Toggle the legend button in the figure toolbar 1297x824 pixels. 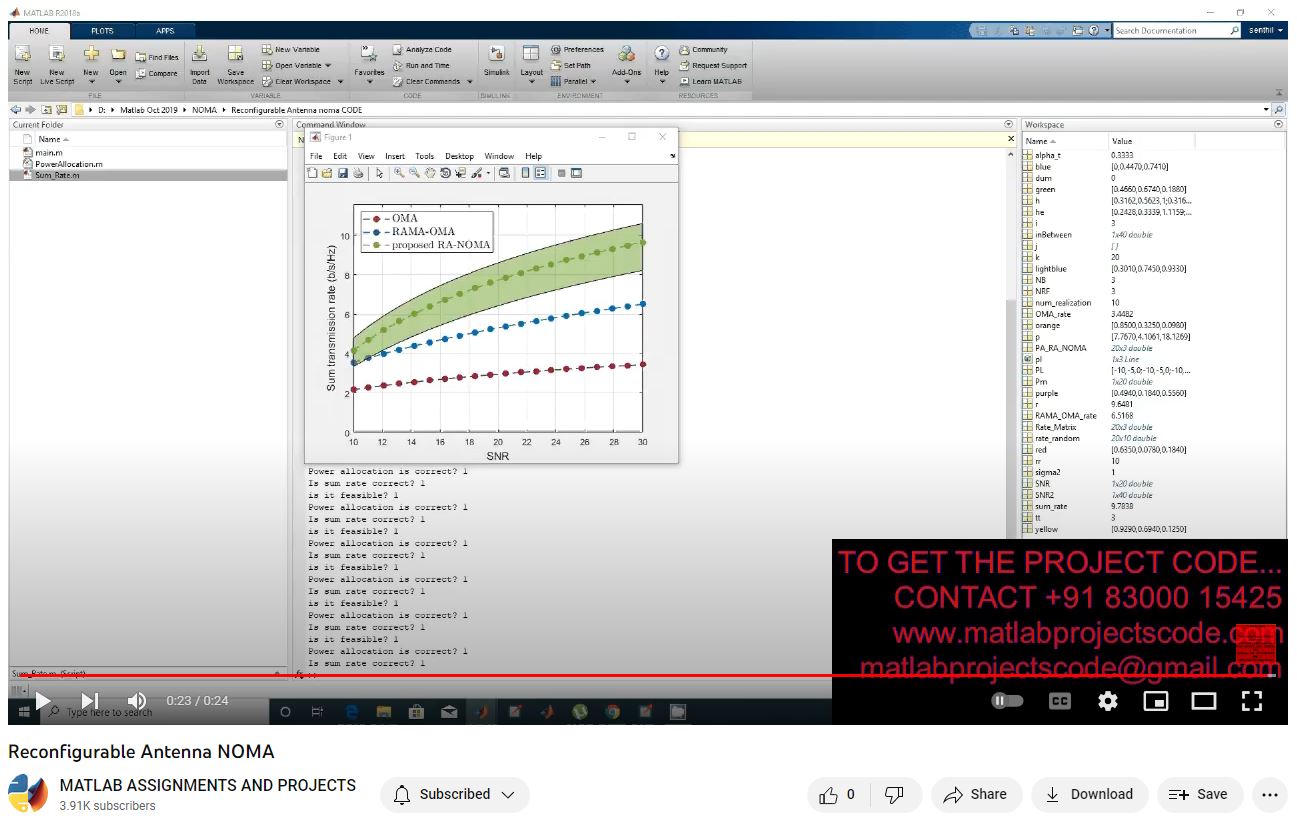(x=540, y=173)
